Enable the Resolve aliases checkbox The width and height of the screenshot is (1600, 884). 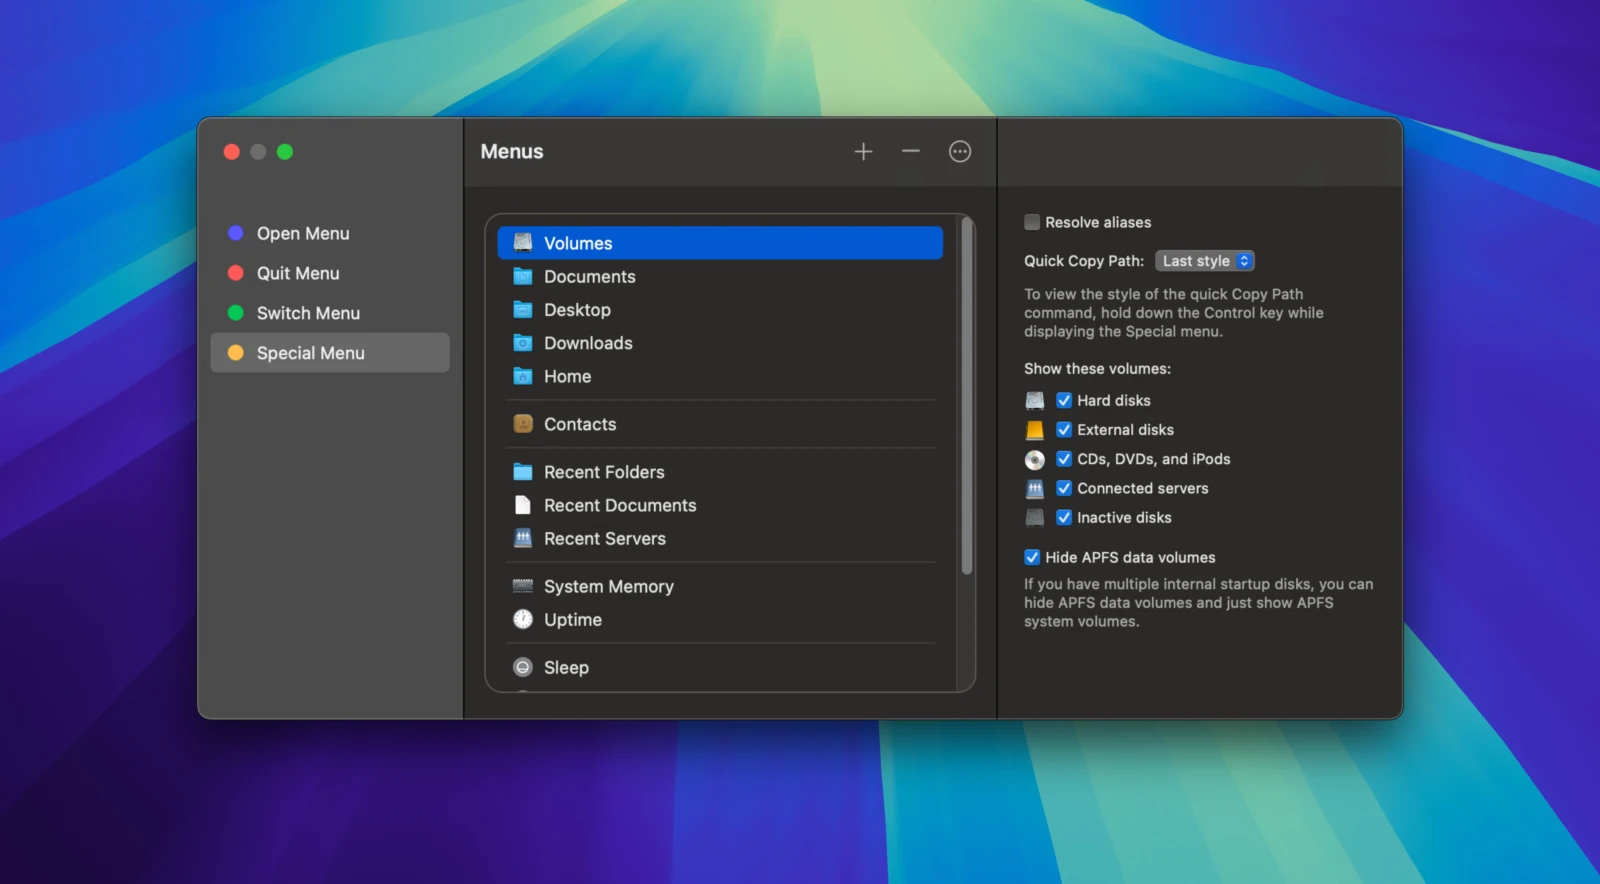pyautogui.click(x=1032, y=223)
